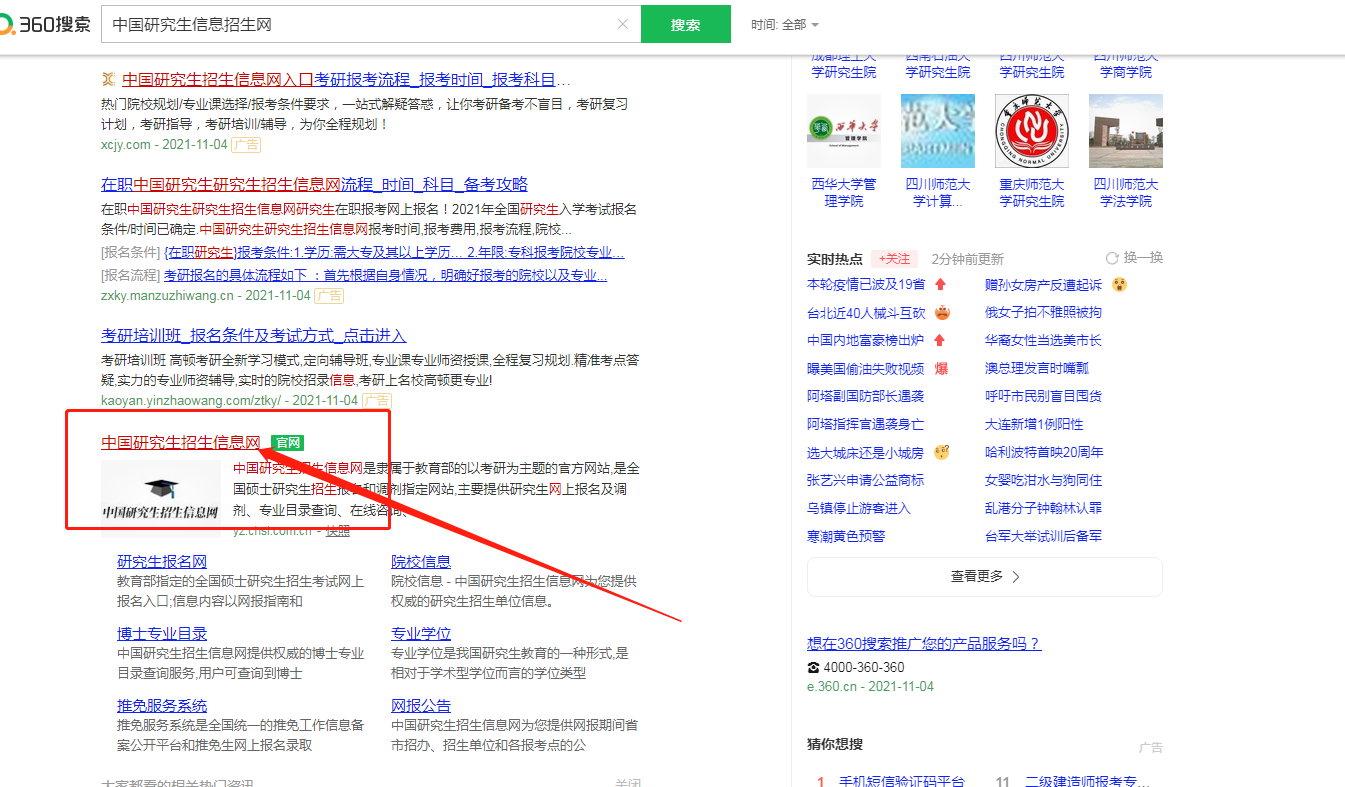
Task: Open hot topic 本轮疫情已波及19省
Action: coord(866,285)
